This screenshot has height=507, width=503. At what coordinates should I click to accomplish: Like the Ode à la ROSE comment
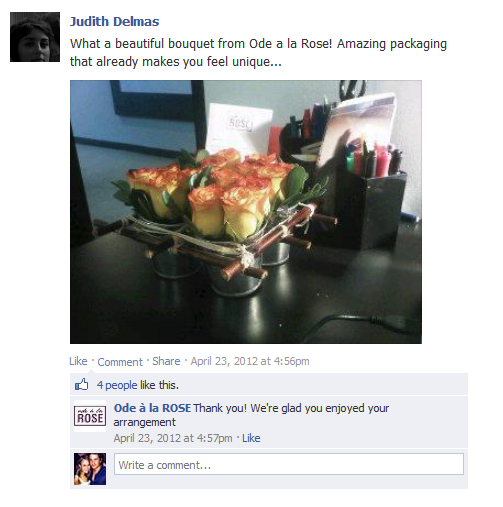coord(251,438)
